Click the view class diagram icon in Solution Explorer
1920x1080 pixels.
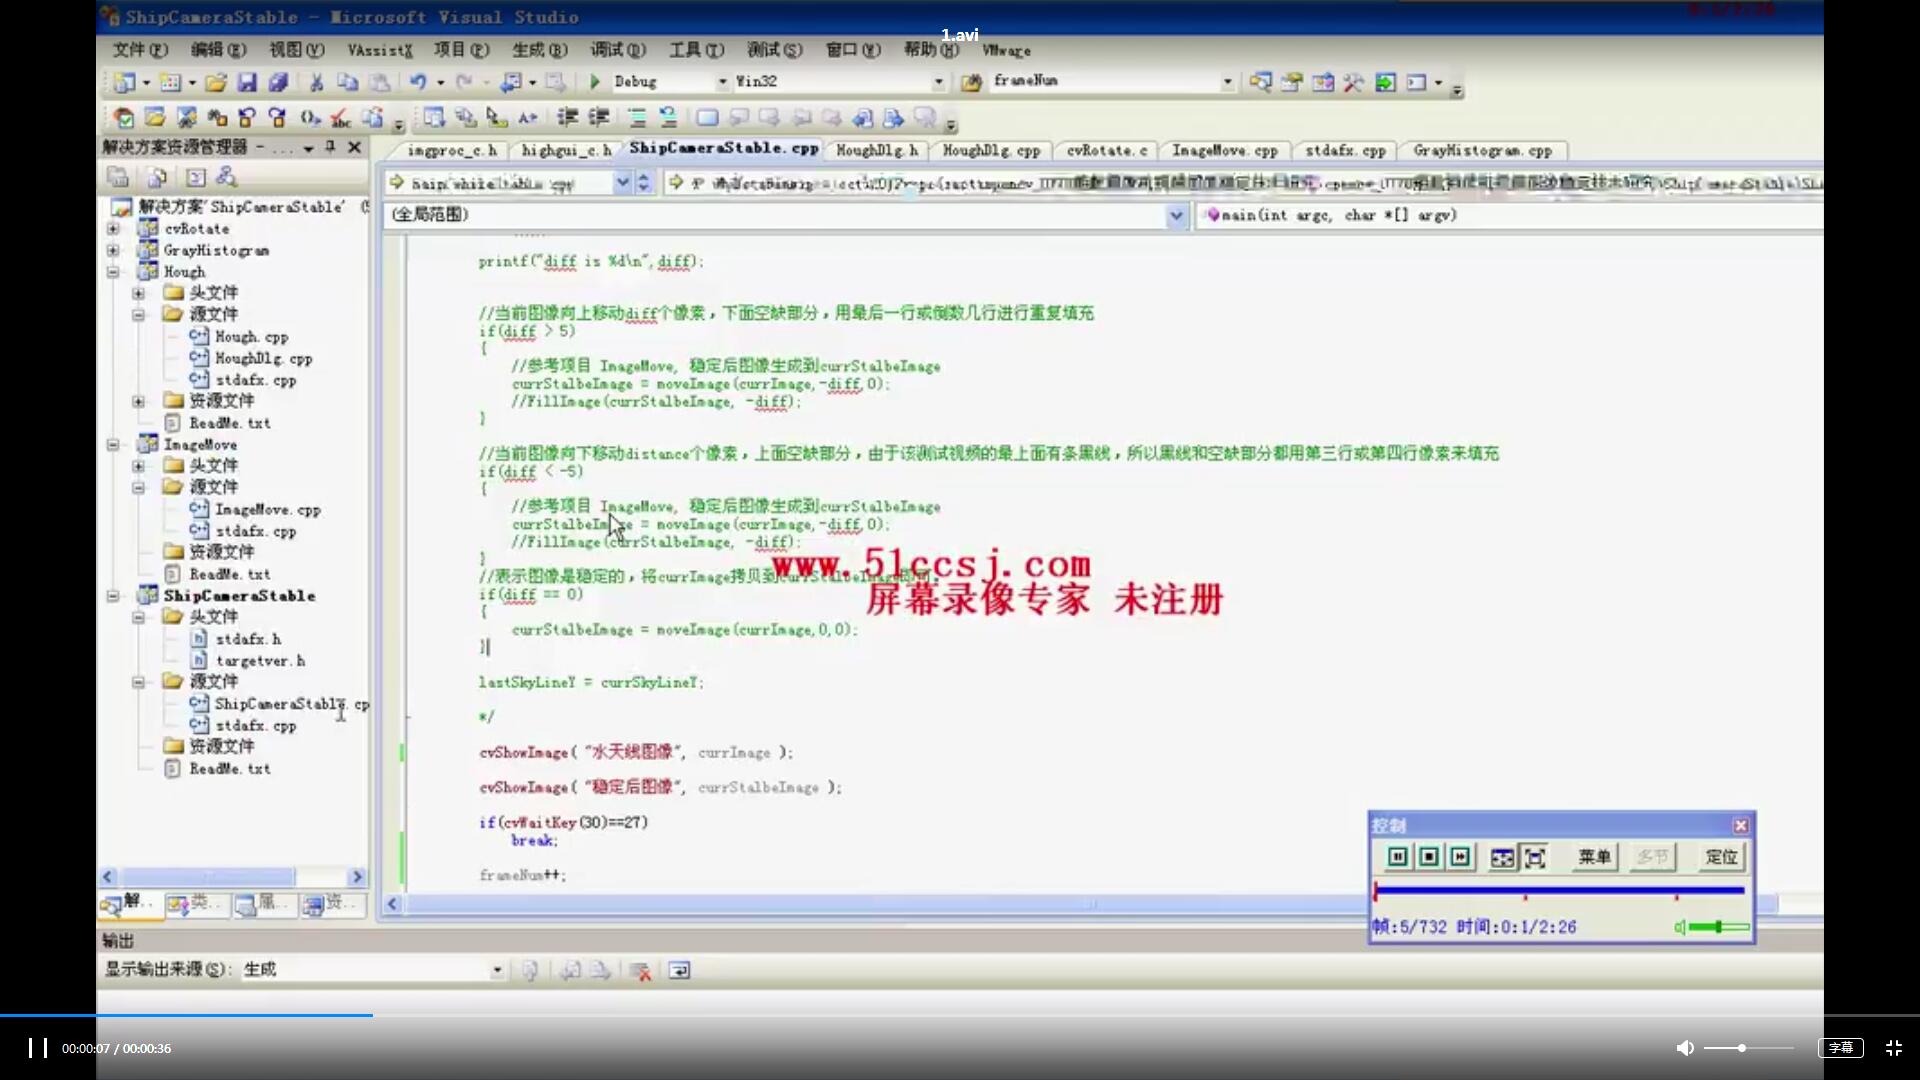click(x=226, y=177)
